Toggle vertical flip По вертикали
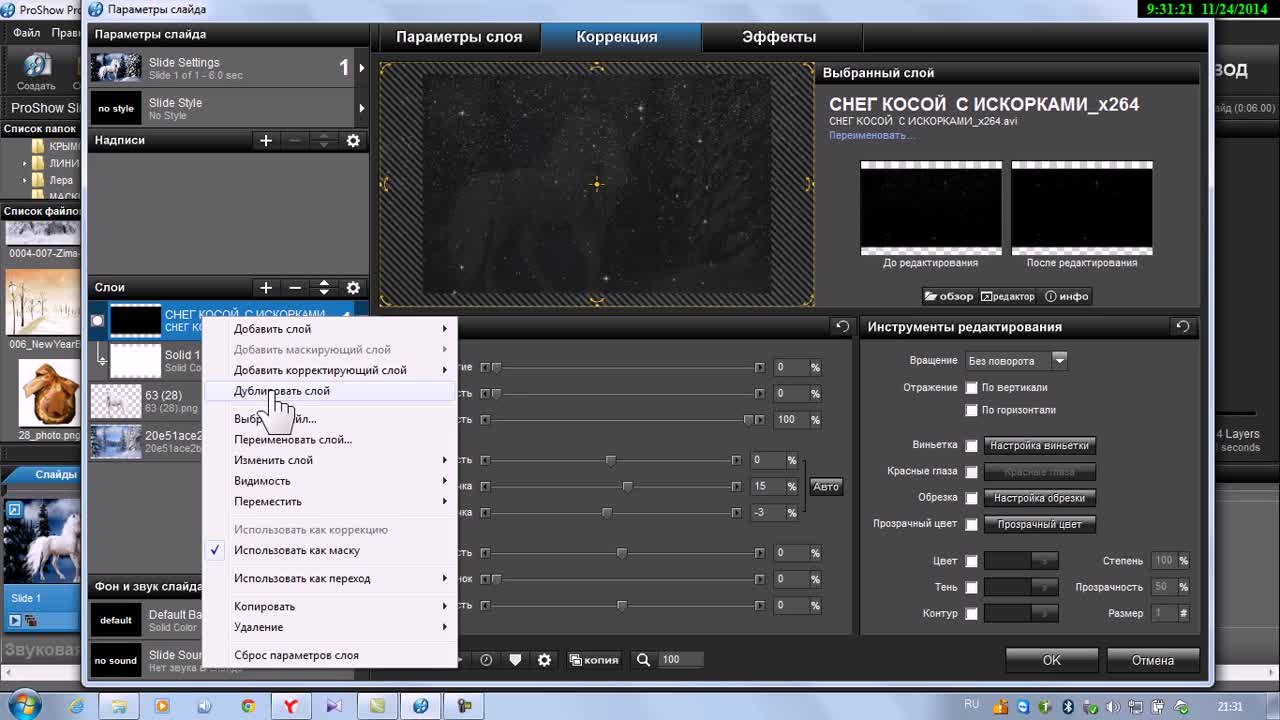 (x=972, y=388)
